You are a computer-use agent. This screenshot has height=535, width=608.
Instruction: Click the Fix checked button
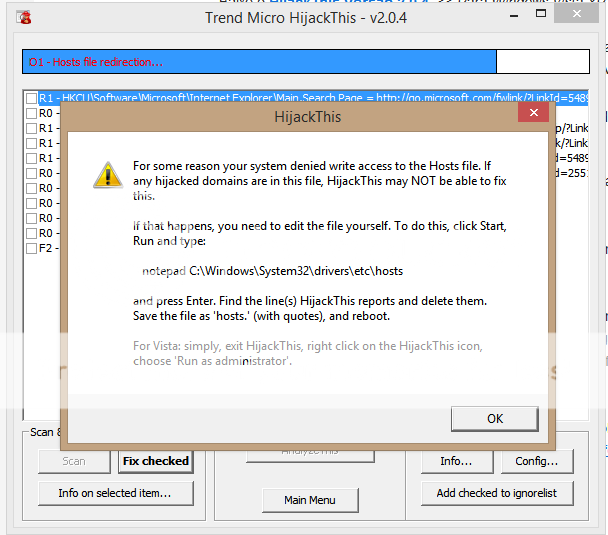click(x=155, y=461)
